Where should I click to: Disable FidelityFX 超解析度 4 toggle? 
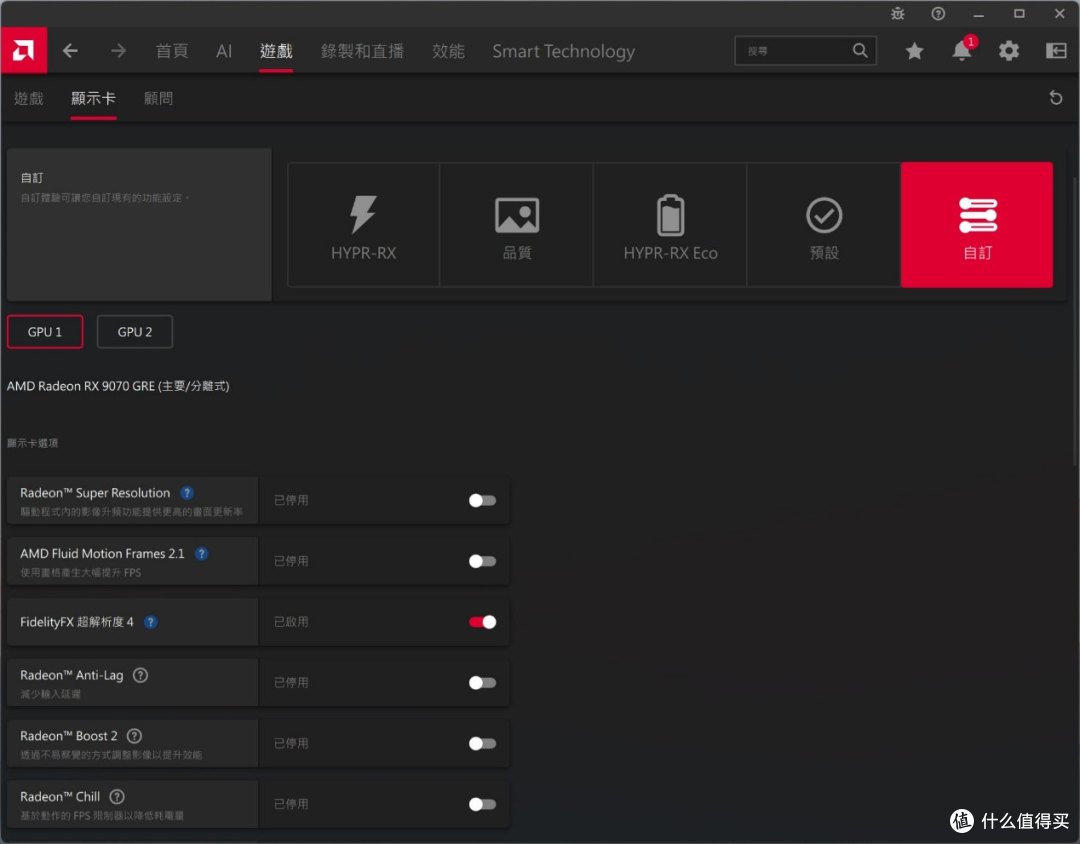(x=482, y=622)
